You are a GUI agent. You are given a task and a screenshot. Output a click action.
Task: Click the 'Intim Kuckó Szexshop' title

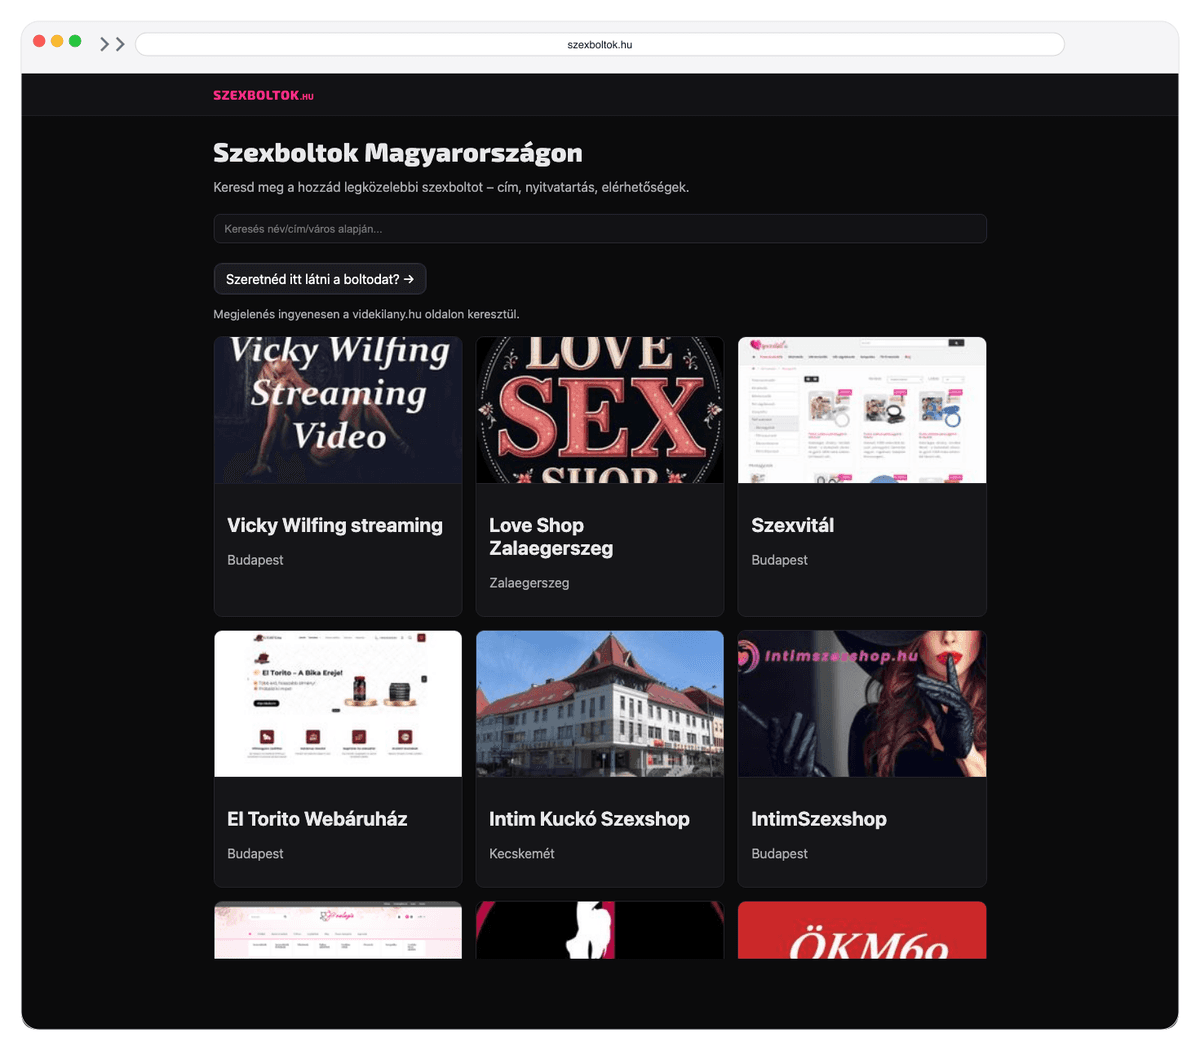coord(589,819)
